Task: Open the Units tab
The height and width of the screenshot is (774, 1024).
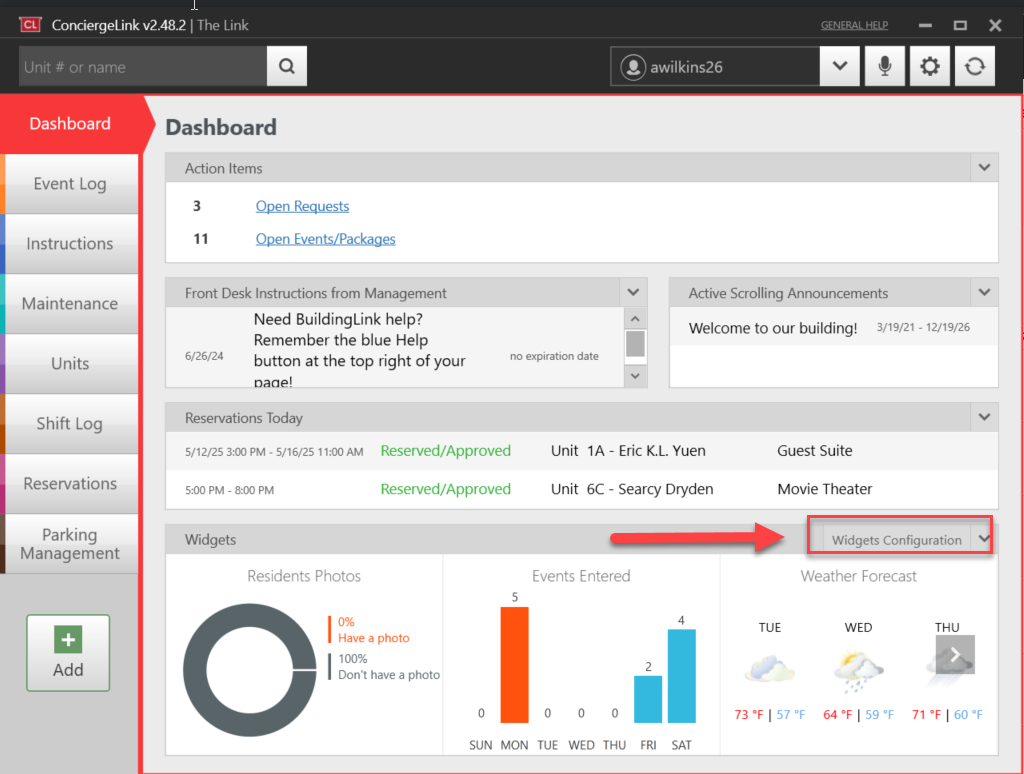Action: (x=70, y=364)
